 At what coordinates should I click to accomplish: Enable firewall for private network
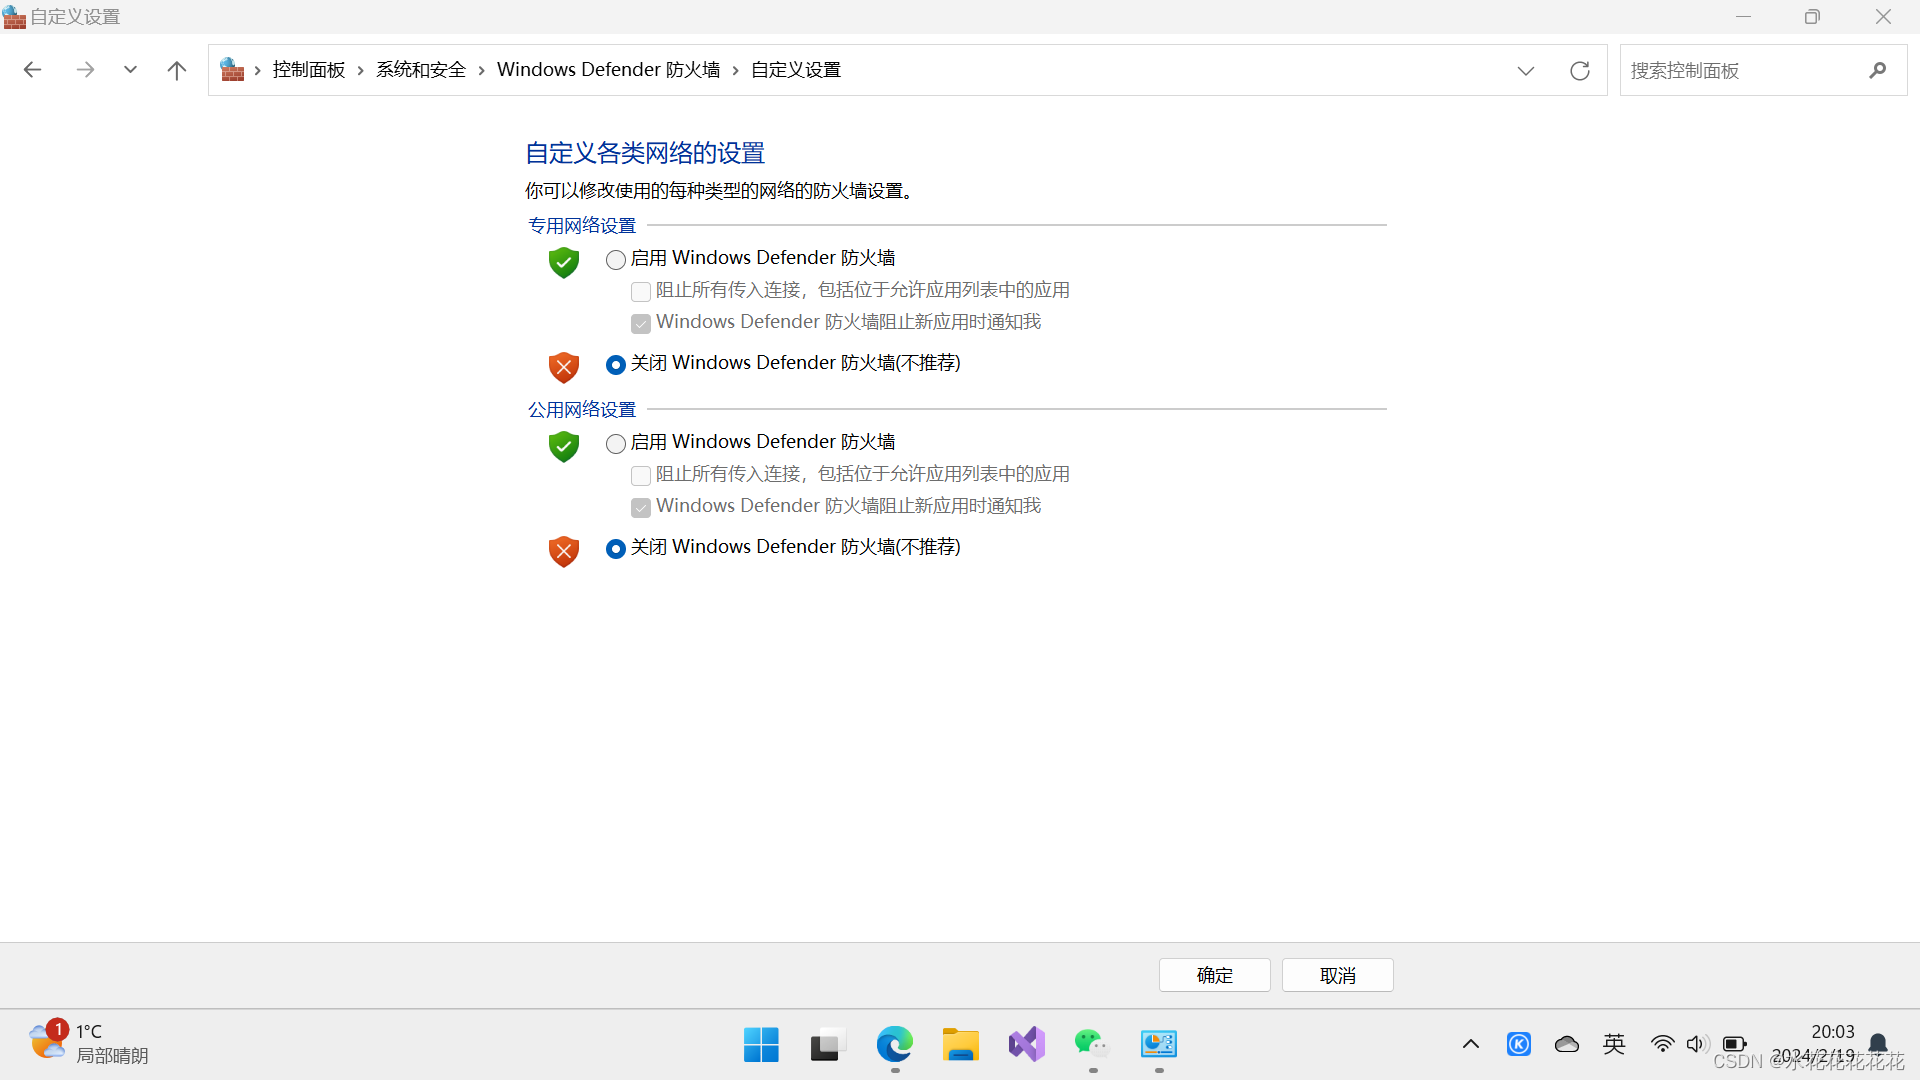(x=616, y=260)
